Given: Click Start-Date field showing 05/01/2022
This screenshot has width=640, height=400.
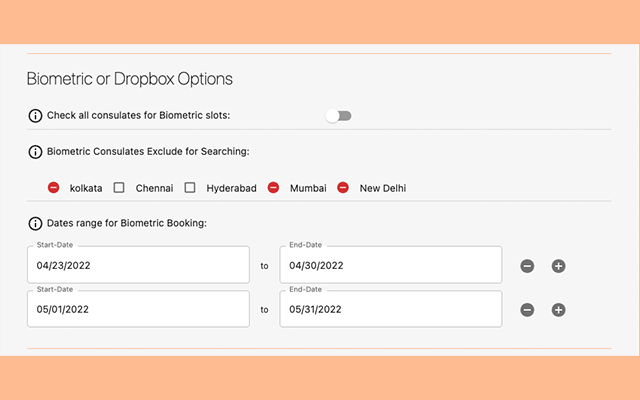Looking at the screenshot, I should click(138, 310).
